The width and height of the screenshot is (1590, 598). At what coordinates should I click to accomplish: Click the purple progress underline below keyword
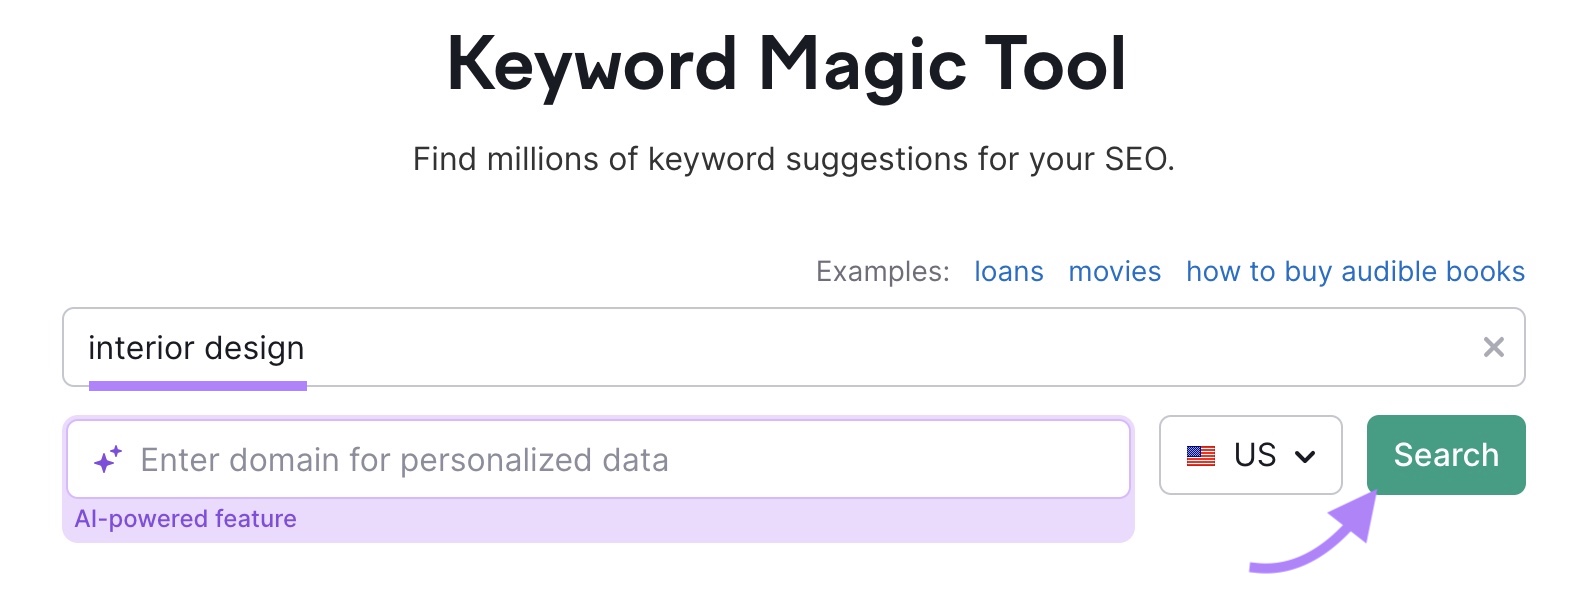pos(197,385)
